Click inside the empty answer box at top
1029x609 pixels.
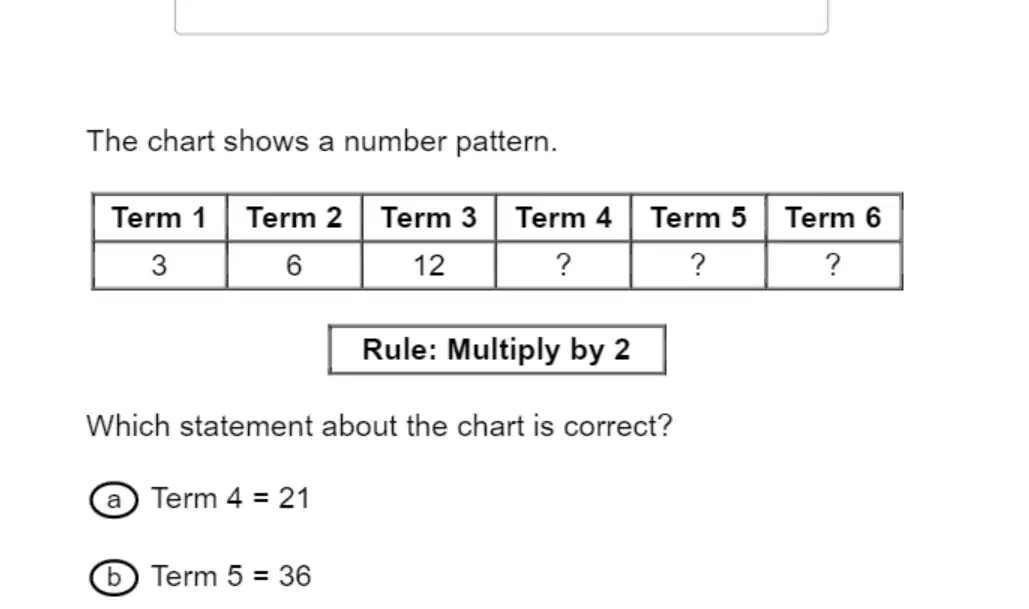click(501, 16)
